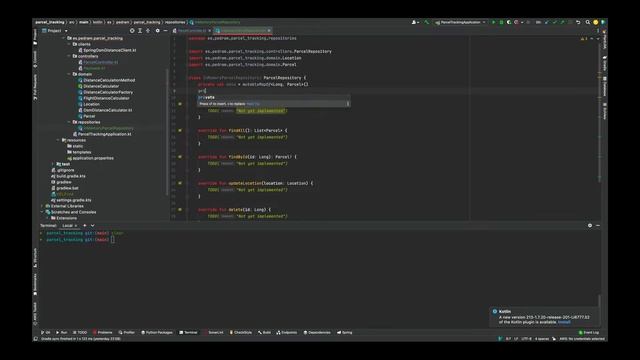
Task: Add new terminal session with plus
Action: [85, 226]
